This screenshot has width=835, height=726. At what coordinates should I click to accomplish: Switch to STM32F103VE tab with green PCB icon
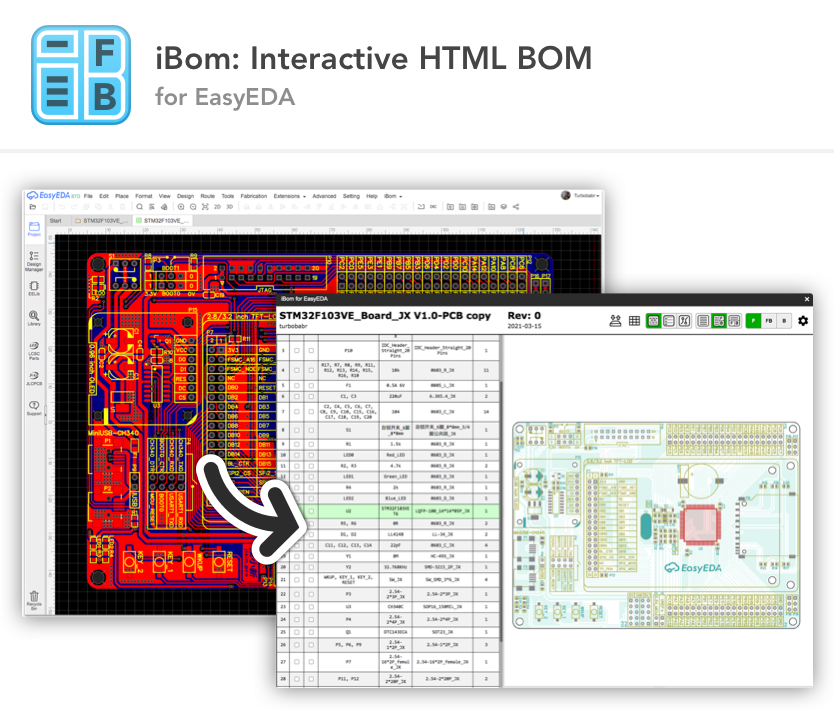click(x=162, y=221)
